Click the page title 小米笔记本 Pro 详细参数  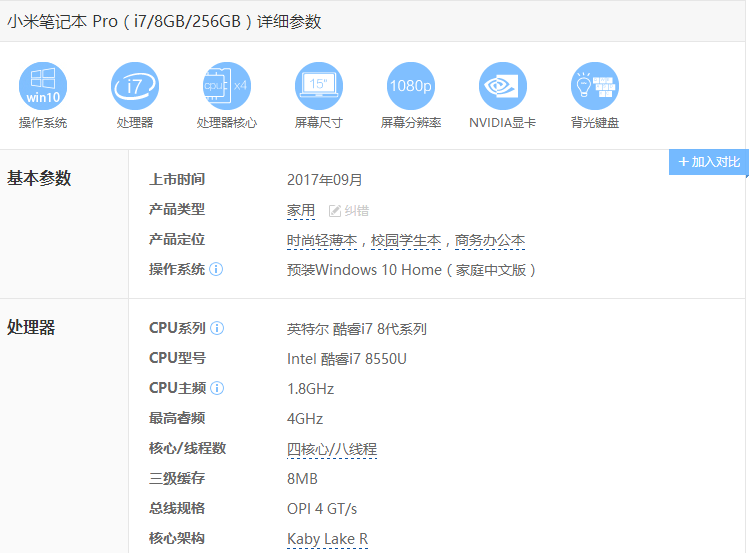(164, 22)
